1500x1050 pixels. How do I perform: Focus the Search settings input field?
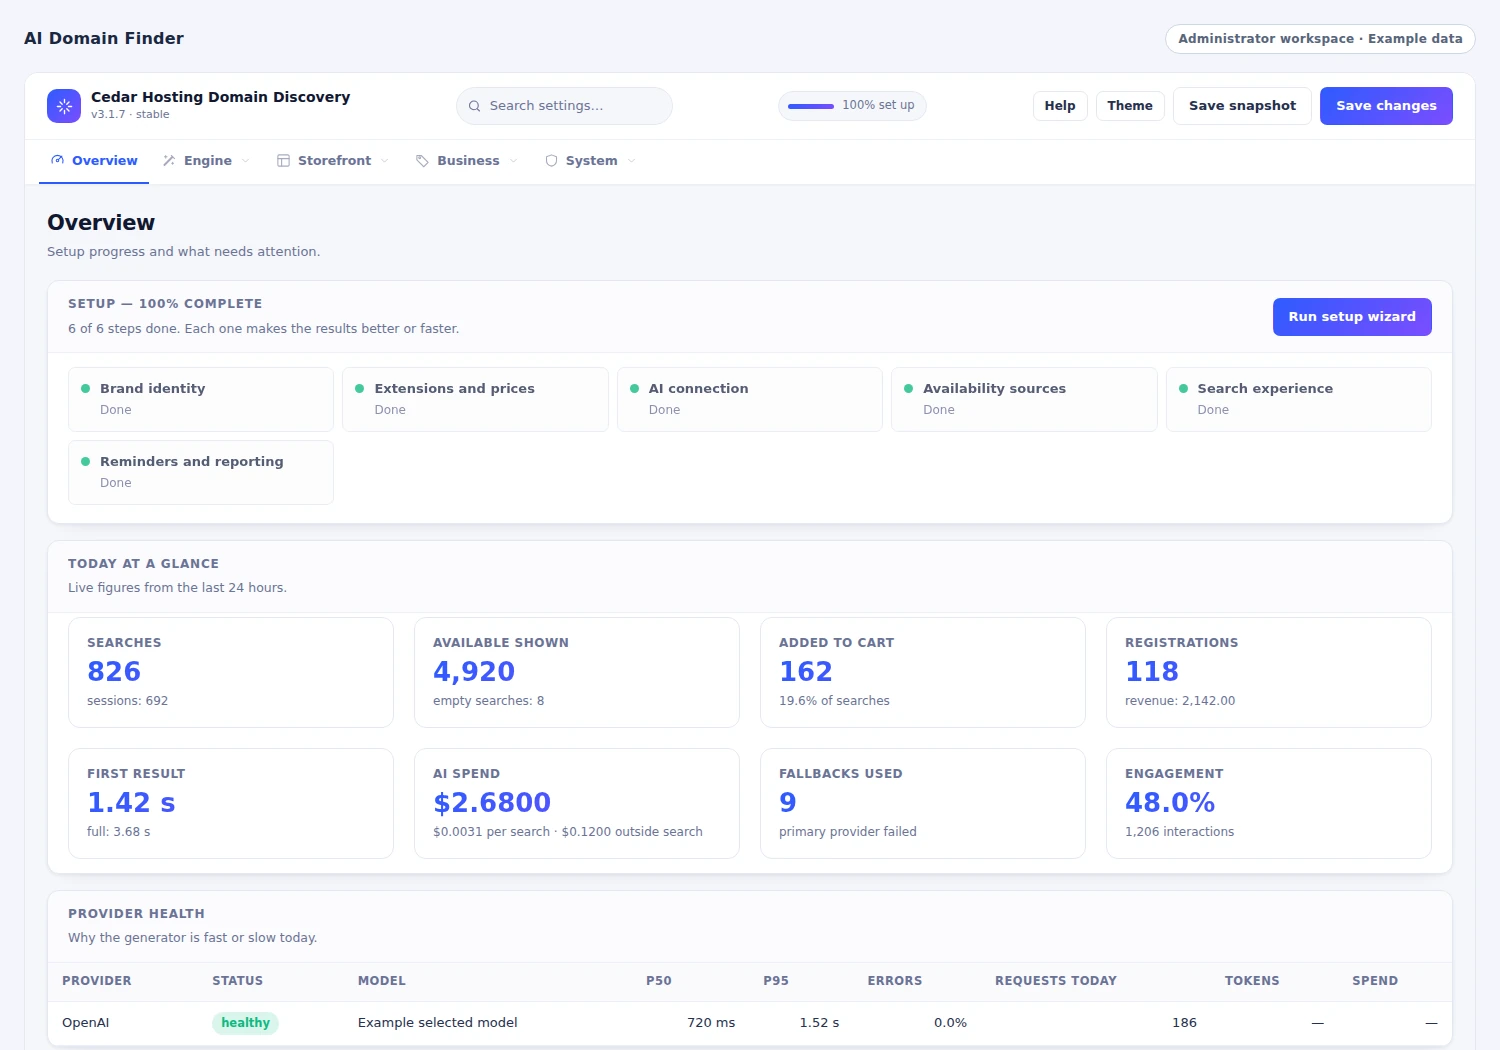point(564,106)
